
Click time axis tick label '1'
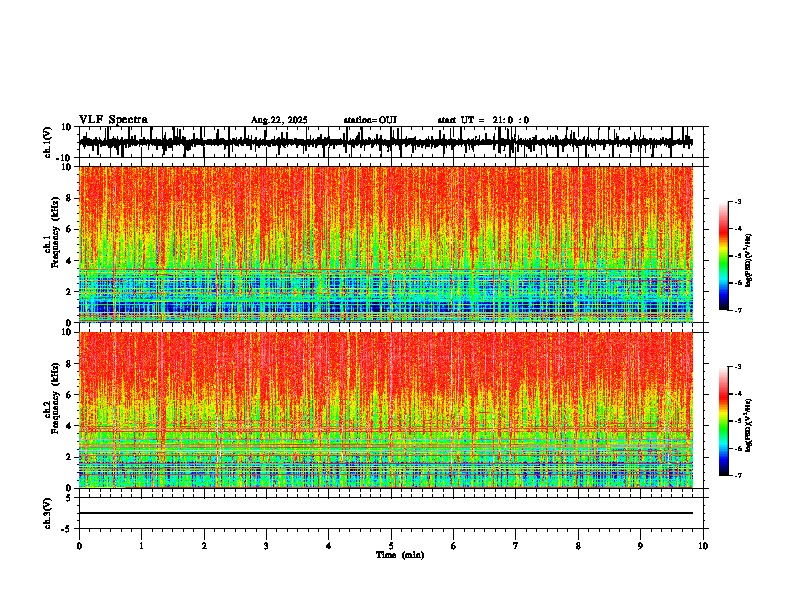(x=141, y=546)
